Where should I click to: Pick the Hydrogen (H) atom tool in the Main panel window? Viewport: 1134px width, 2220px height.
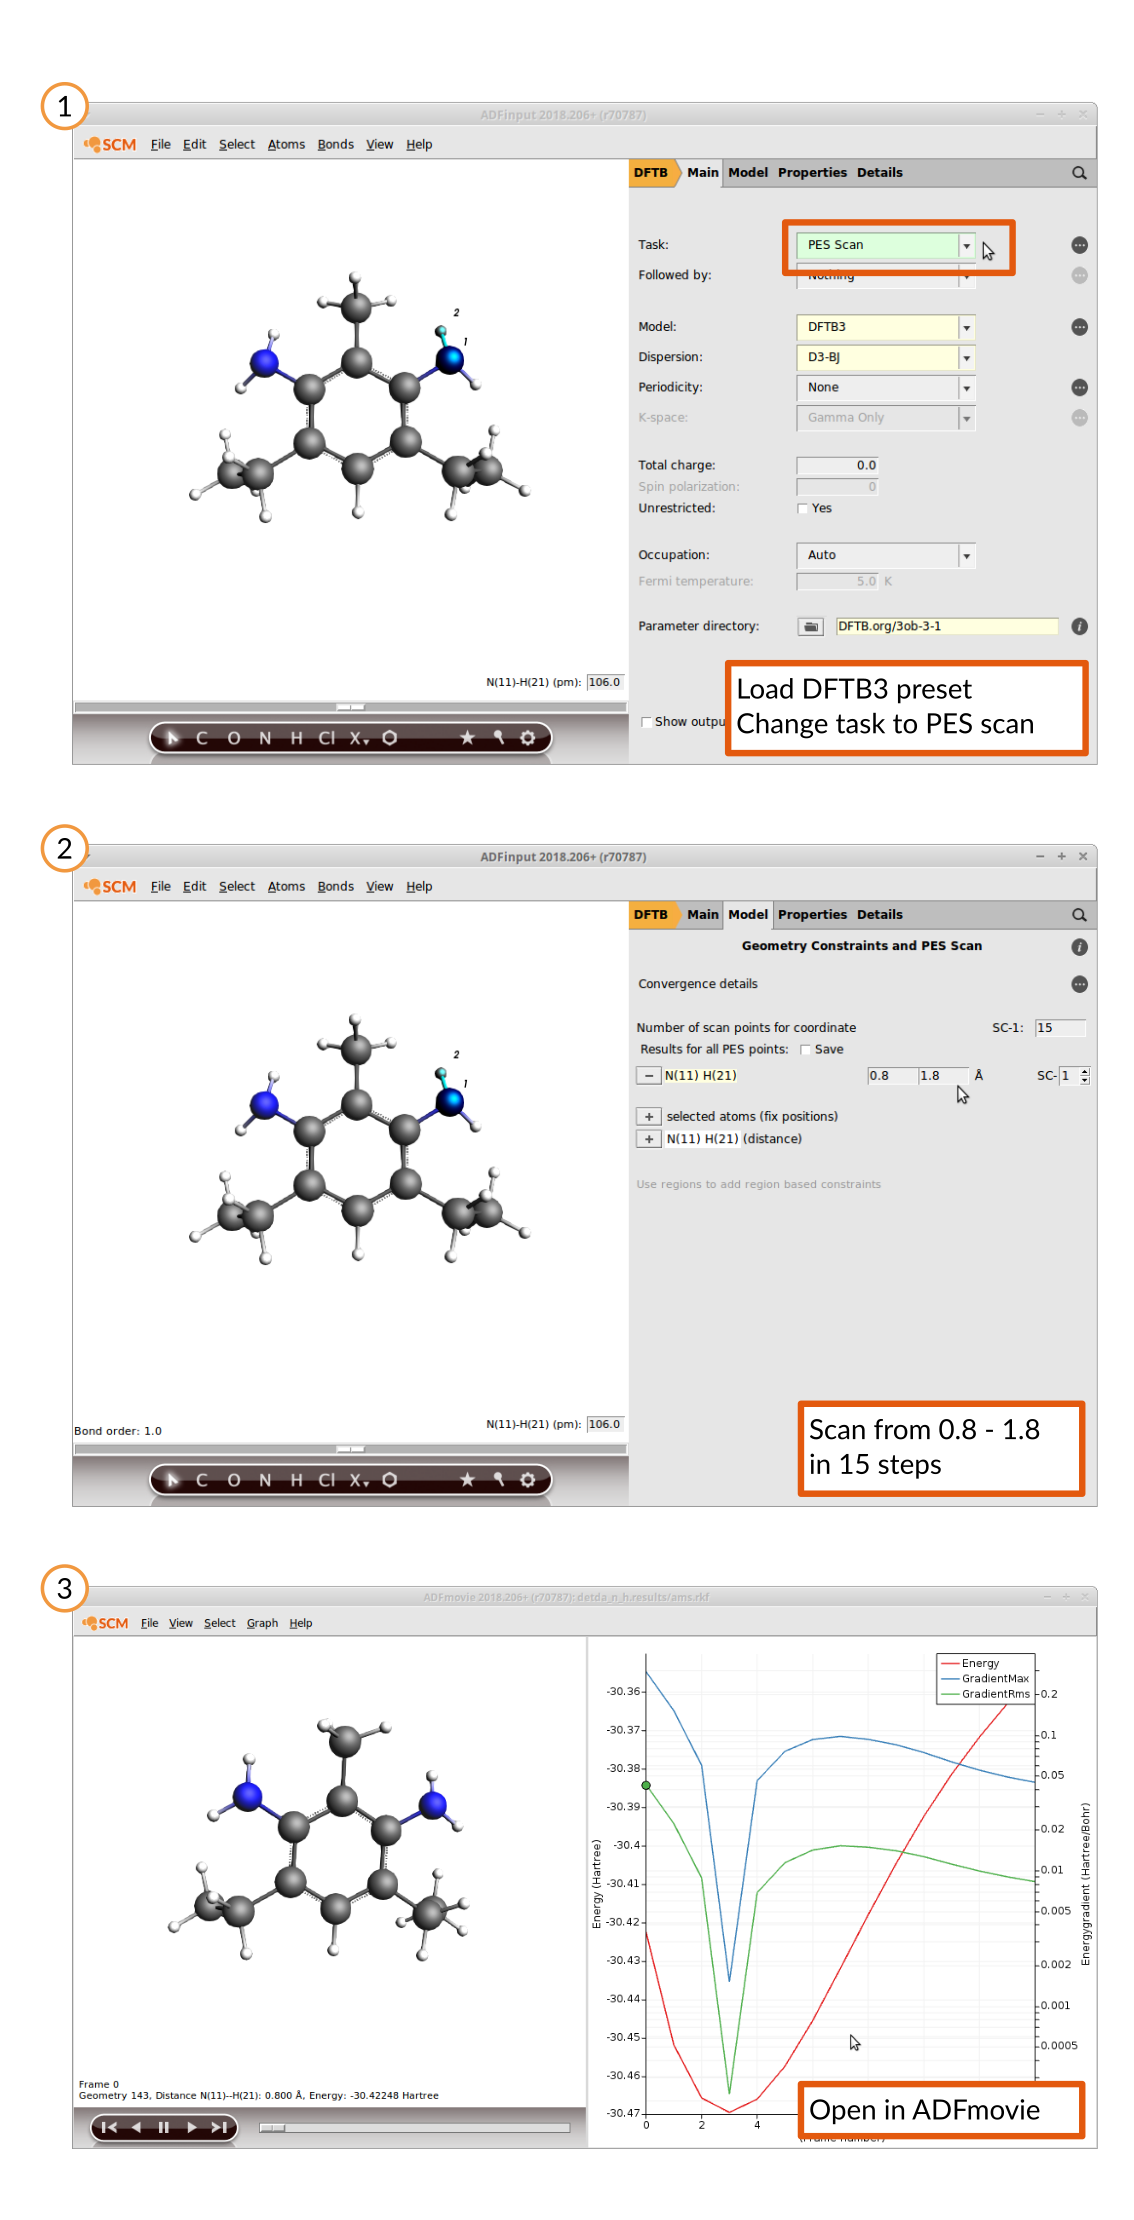[x=296, y=738]
